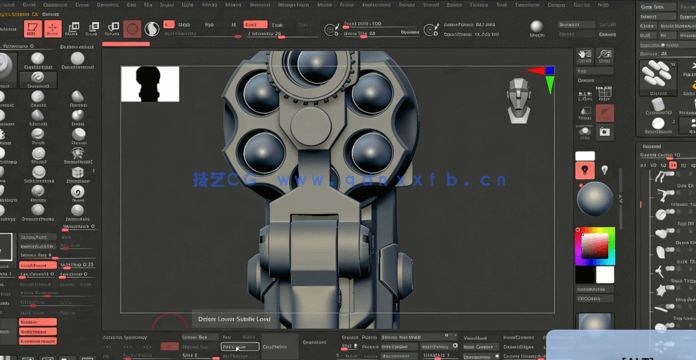Select the Zoom magnifier icon
This screenshot has width=696, height=360.
pos(605,57)
